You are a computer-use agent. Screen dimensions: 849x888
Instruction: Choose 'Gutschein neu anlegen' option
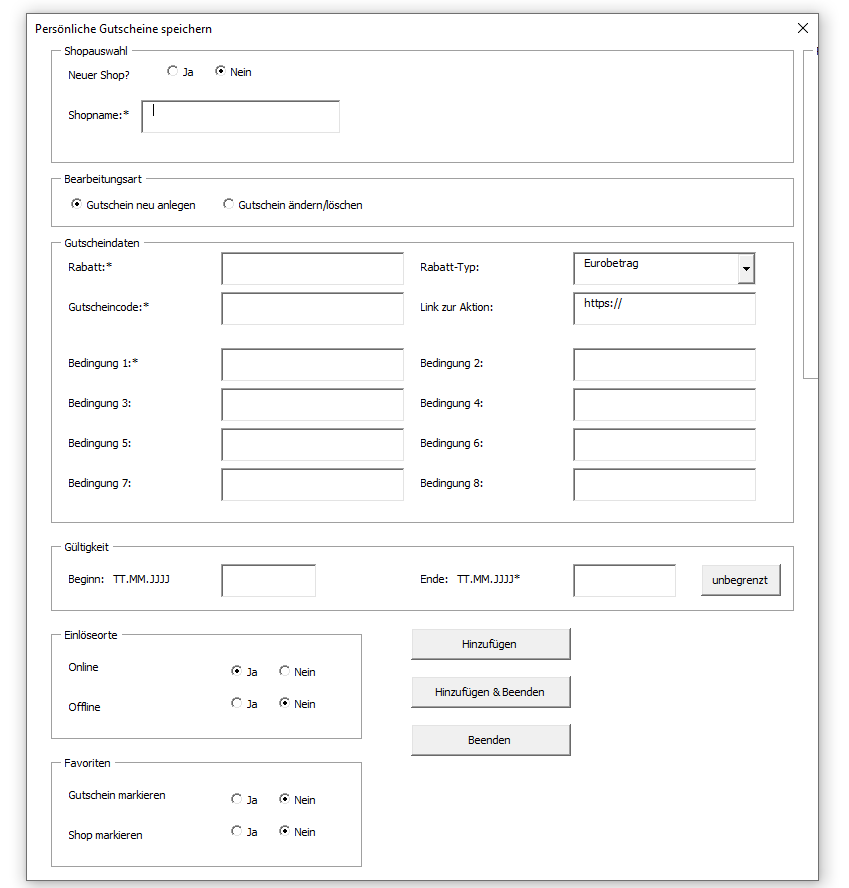click(x=77, y=204)
